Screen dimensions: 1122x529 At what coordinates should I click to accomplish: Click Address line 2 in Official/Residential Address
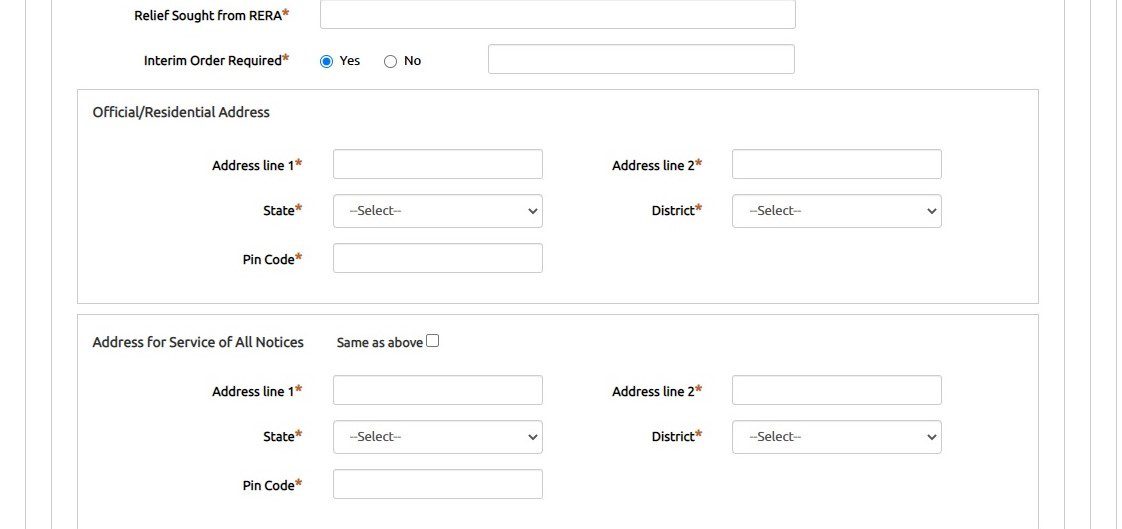(x=836, y=164)
